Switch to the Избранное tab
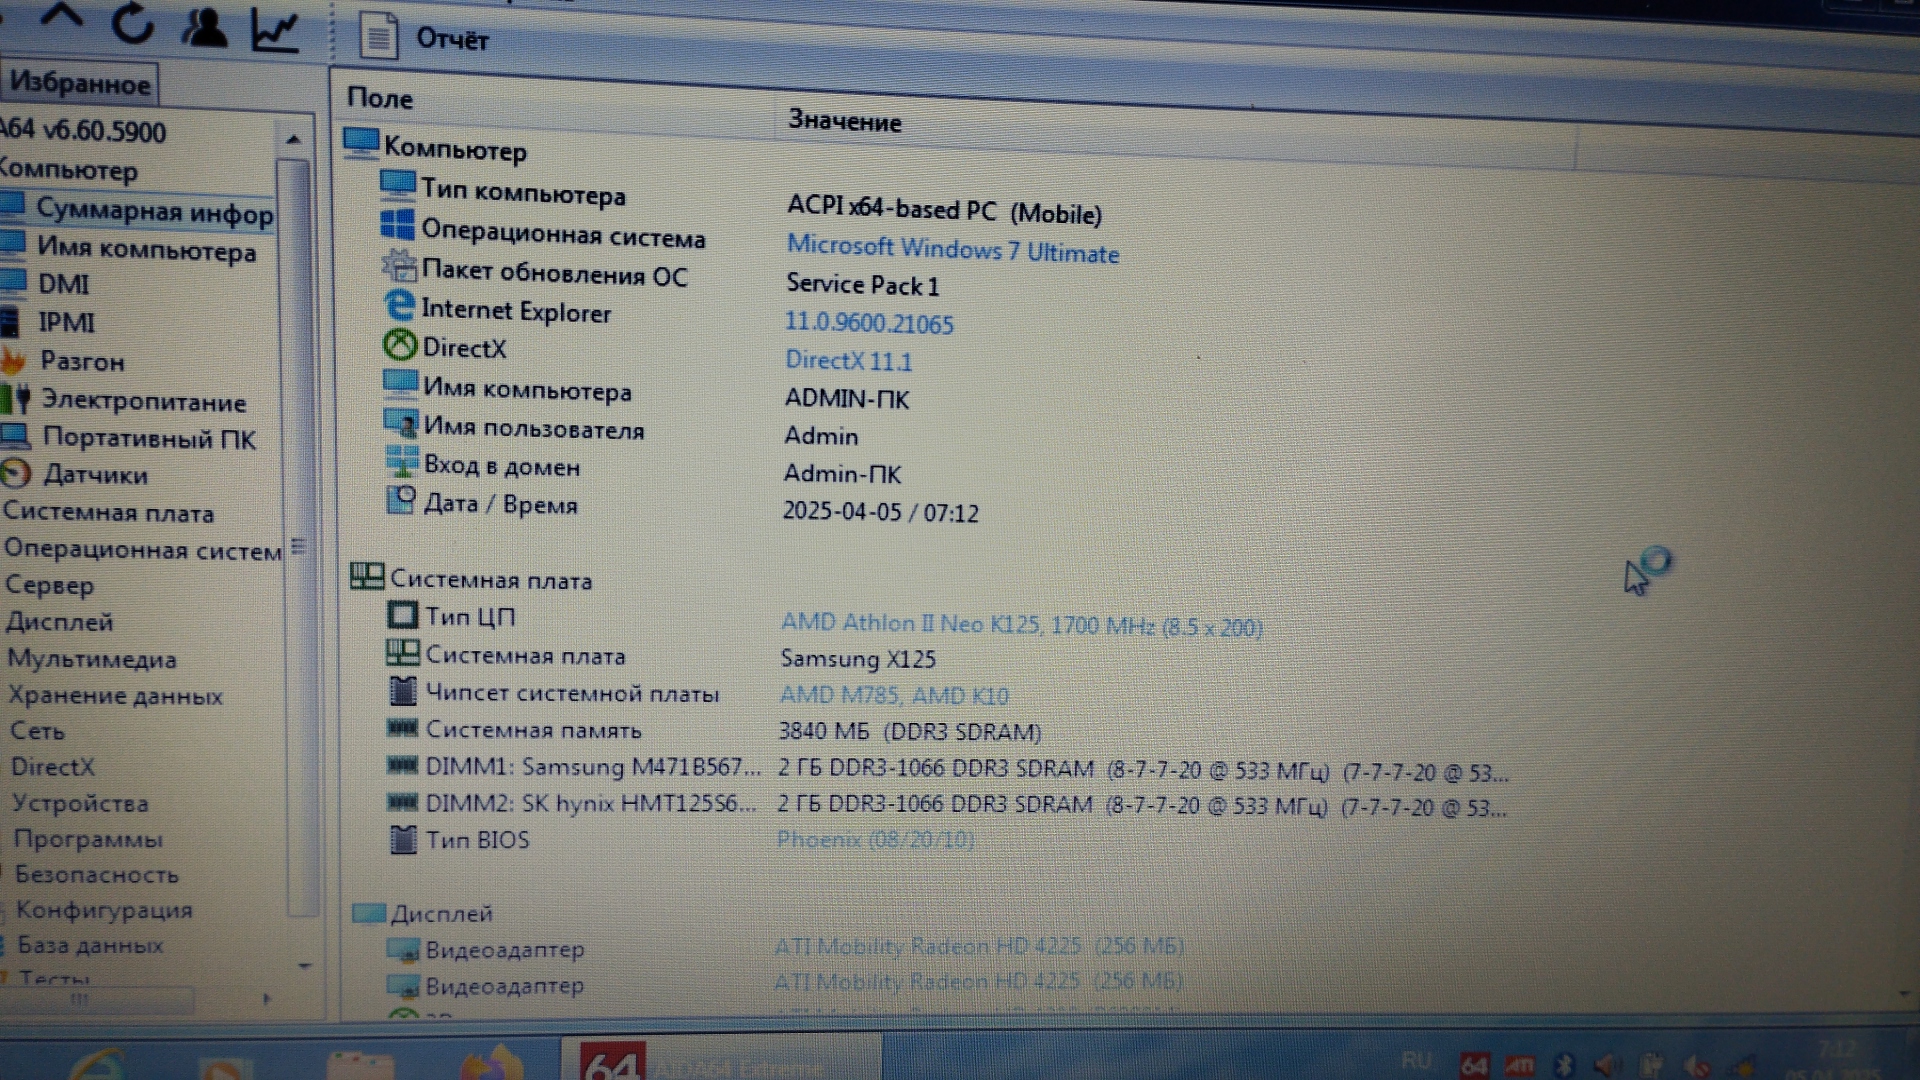The height and width of the screenshot is (1080, 1920). [80, 83]
